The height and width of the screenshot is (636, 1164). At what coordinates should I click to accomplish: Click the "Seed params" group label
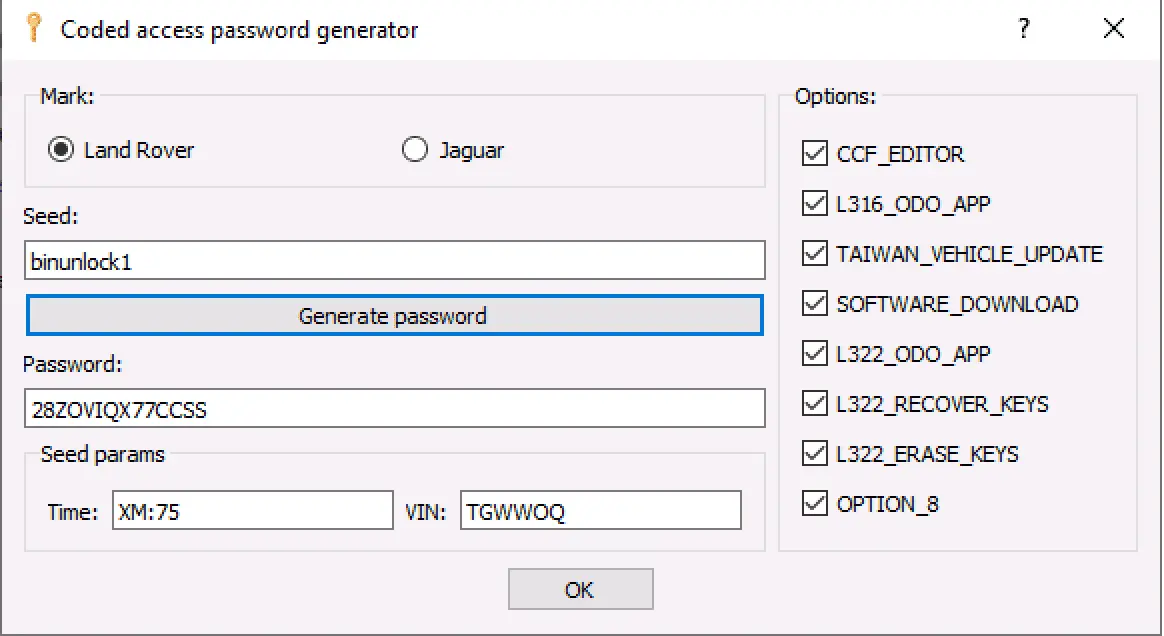(x=102, y=454)
